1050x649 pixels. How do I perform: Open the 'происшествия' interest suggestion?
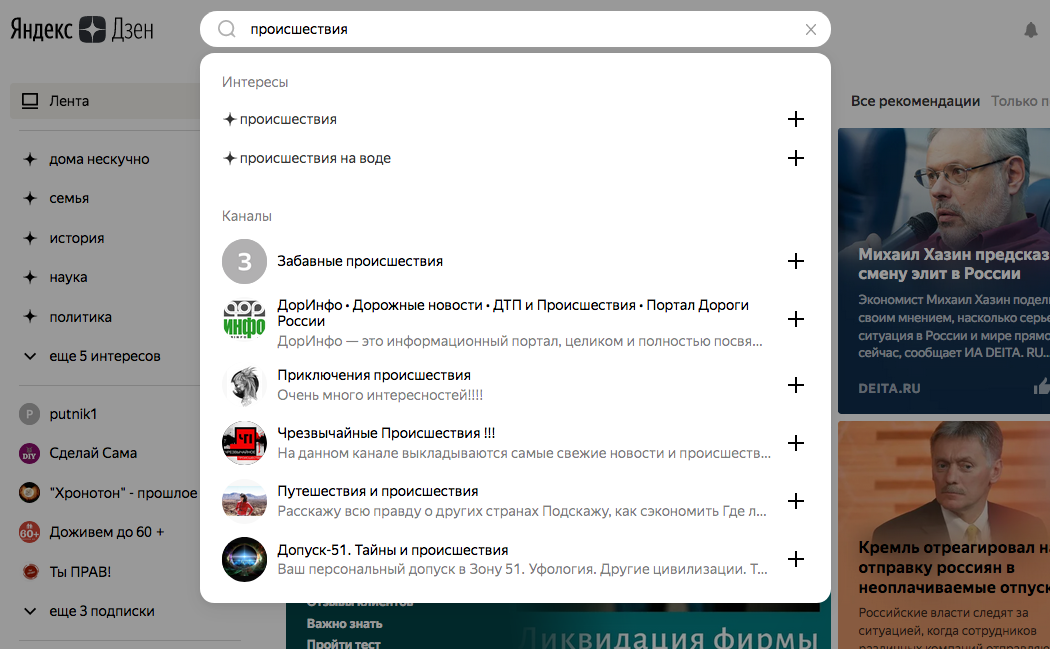pos(288,119)
